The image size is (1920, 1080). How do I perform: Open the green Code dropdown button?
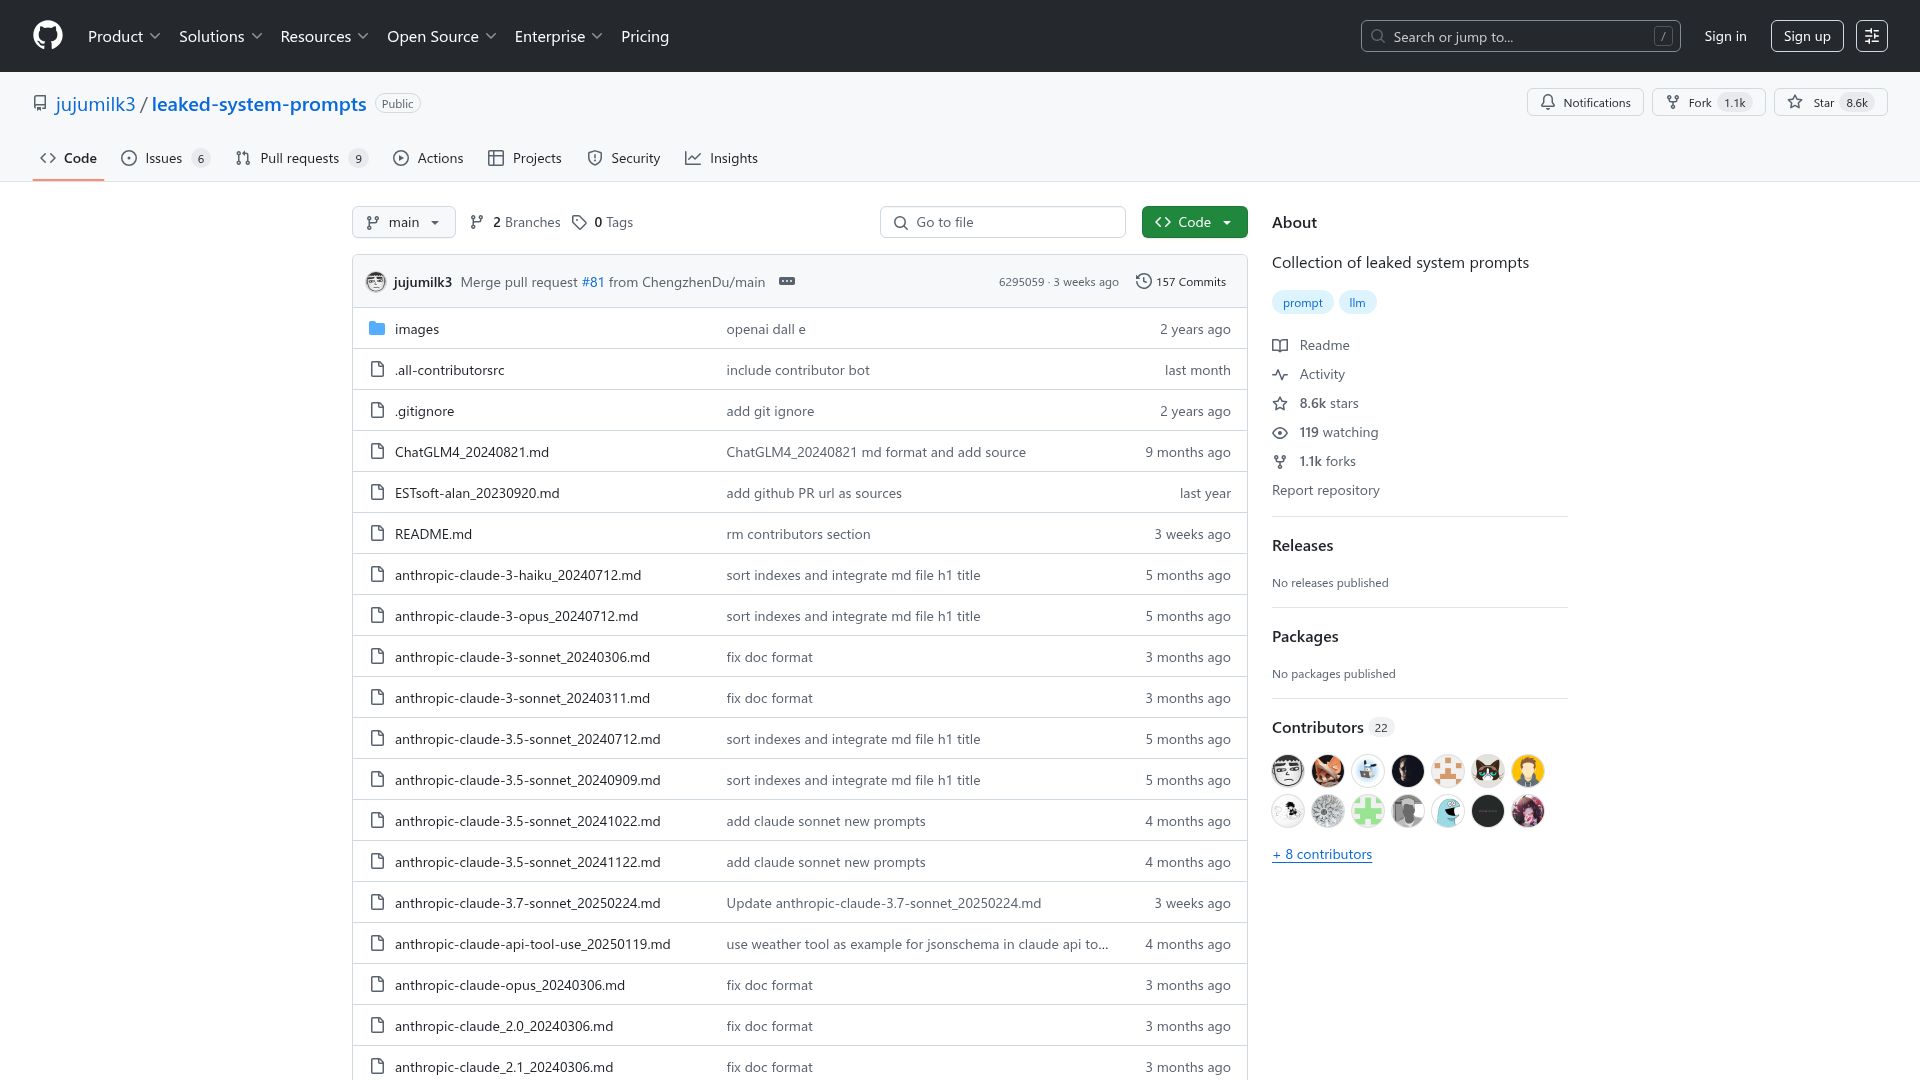point(1194,223)
